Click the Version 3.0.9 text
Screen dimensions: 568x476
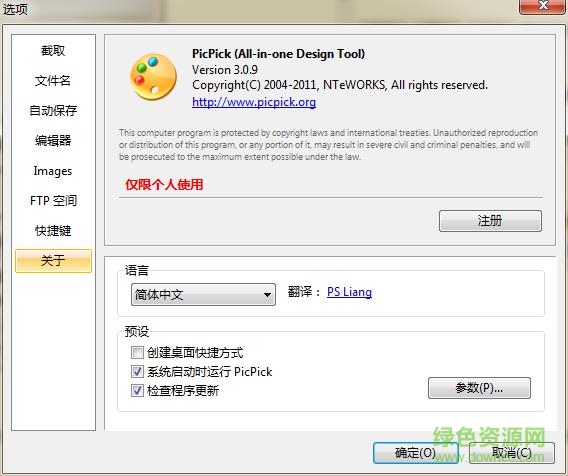(225, 70)
